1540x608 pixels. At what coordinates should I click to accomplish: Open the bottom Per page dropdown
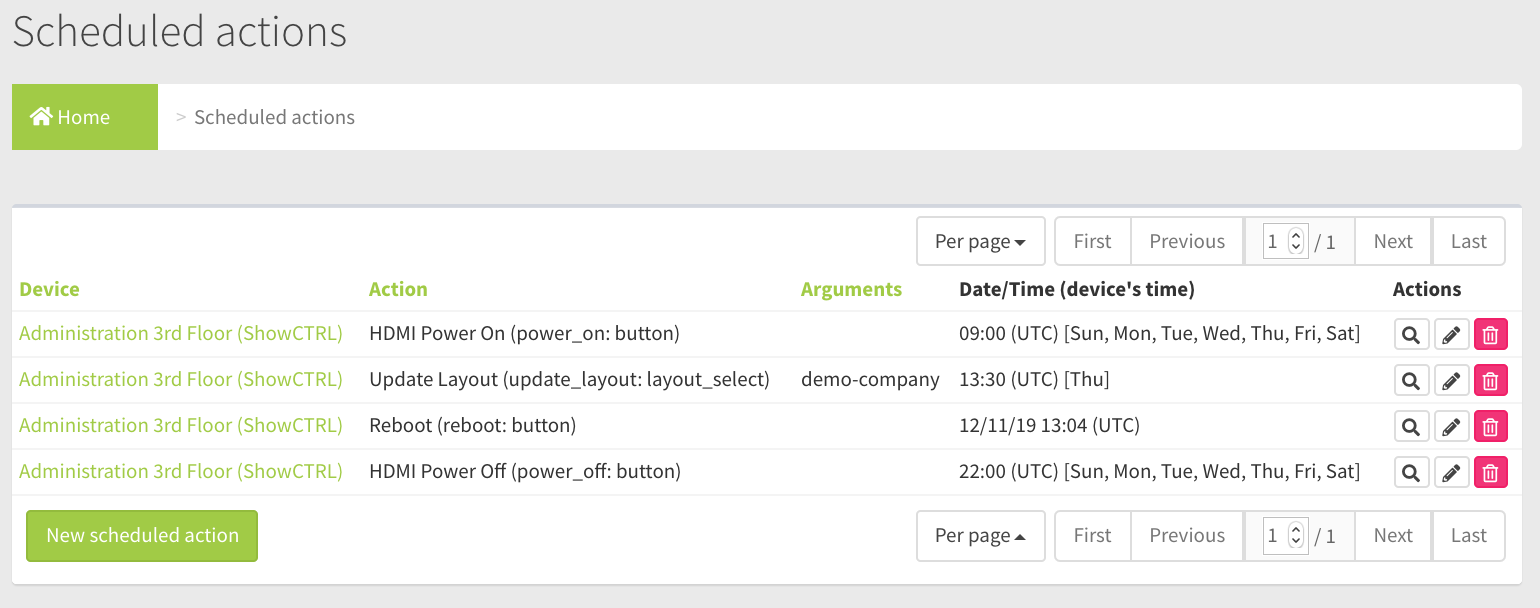click(x=980, y=535)
